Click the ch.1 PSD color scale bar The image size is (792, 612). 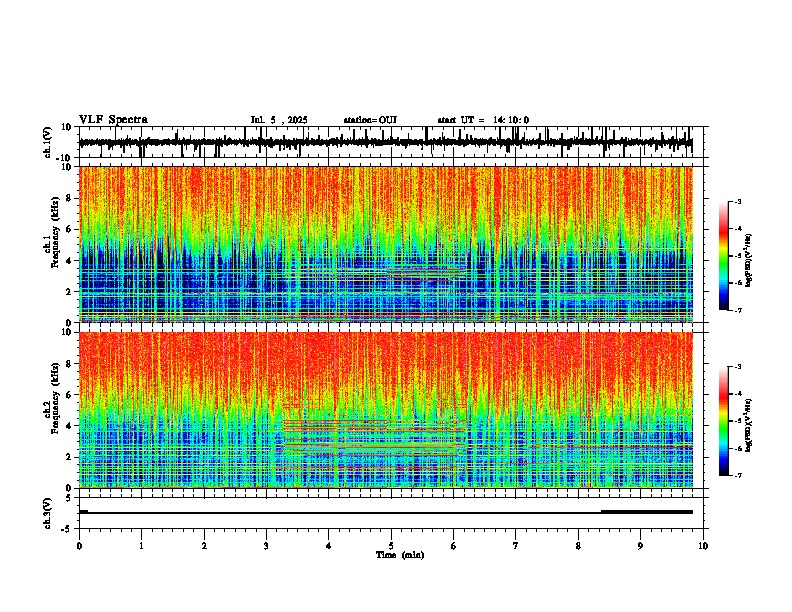(724, 256)
